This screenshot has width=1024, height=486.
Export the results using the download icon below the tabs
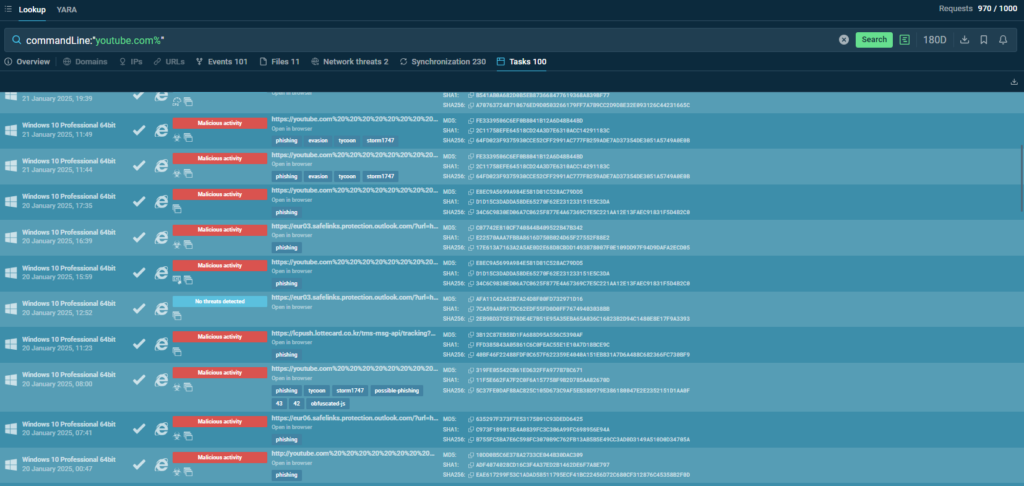tap(1015, 82)
